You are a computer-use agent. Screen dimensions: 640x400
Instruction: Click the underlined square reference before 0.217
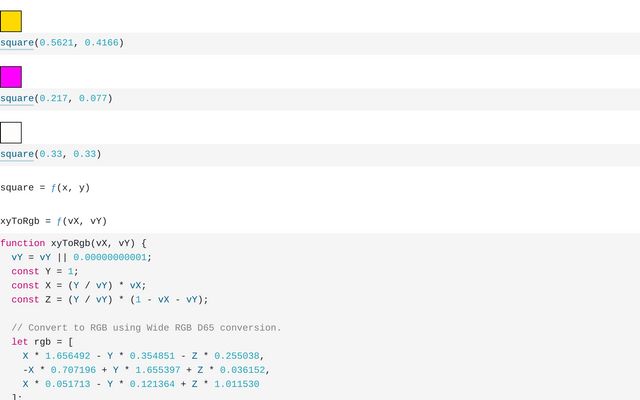(x=17, y=99)
